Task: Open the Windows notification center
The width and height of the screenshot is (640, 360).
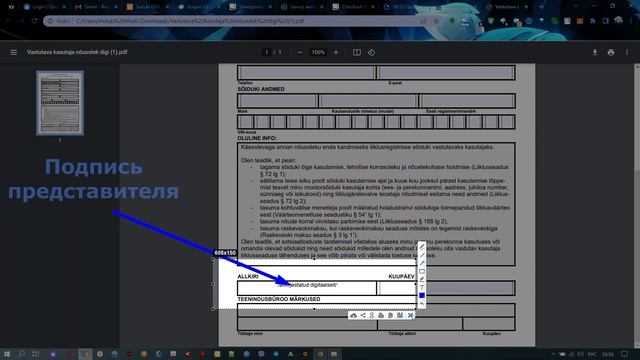Action: coord(624,354)
